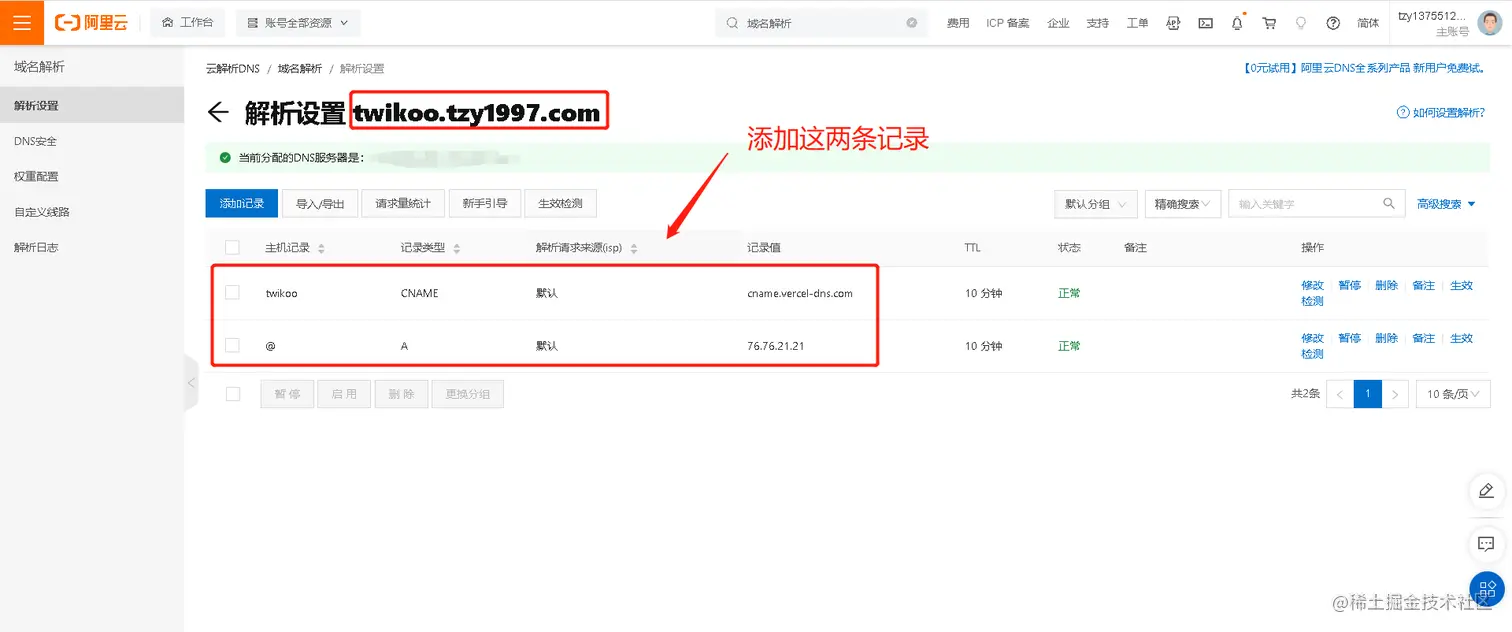Click the keyword search magnifier icon
The height and width of the screenshot is (632, 1512).
[1389, 204]
